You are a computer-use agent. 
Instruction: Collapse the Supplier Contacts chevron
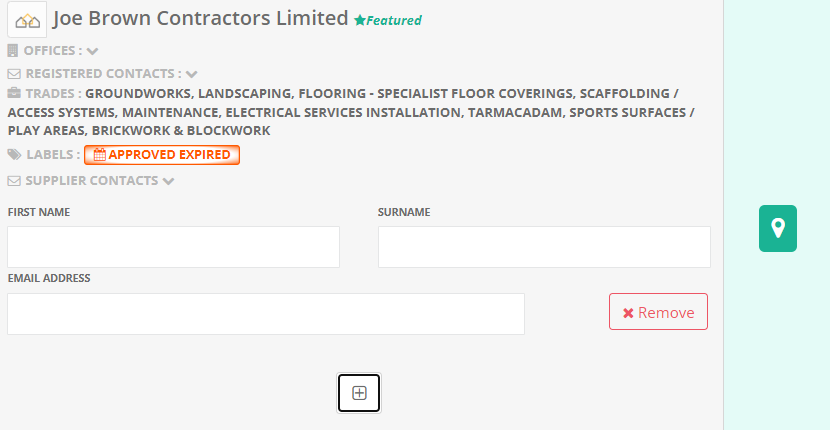click(x=168, y=181)
